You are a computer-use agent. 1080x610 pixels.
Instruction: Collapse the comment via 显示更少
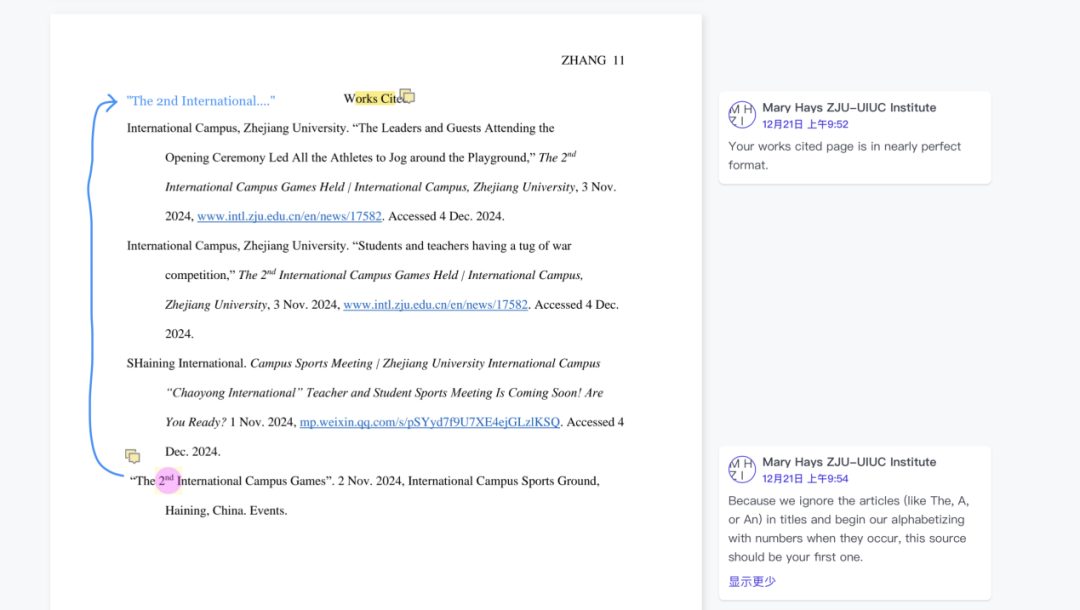(751, 581)
